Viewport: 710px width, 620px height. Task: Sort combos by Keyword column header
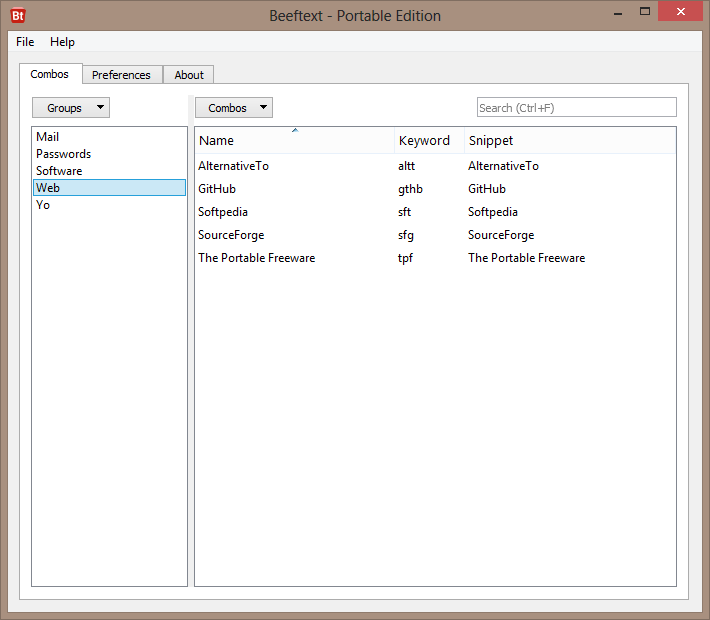tap(424, 141)
